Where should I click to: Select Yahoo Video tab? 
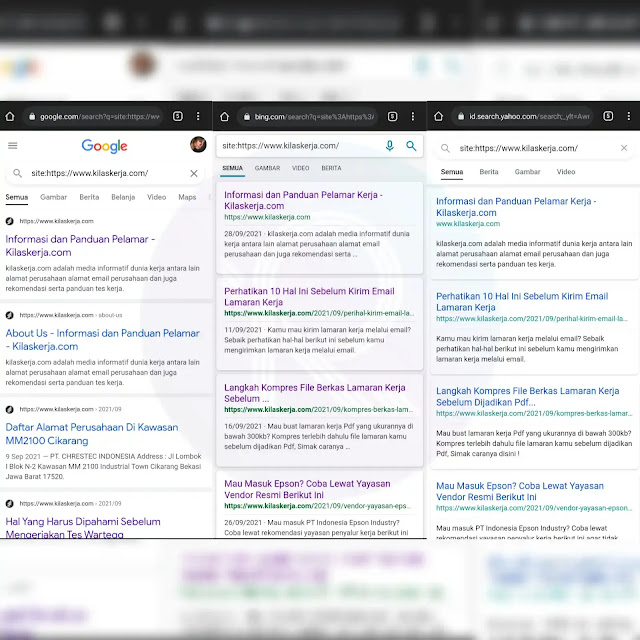tap(566, 172)
